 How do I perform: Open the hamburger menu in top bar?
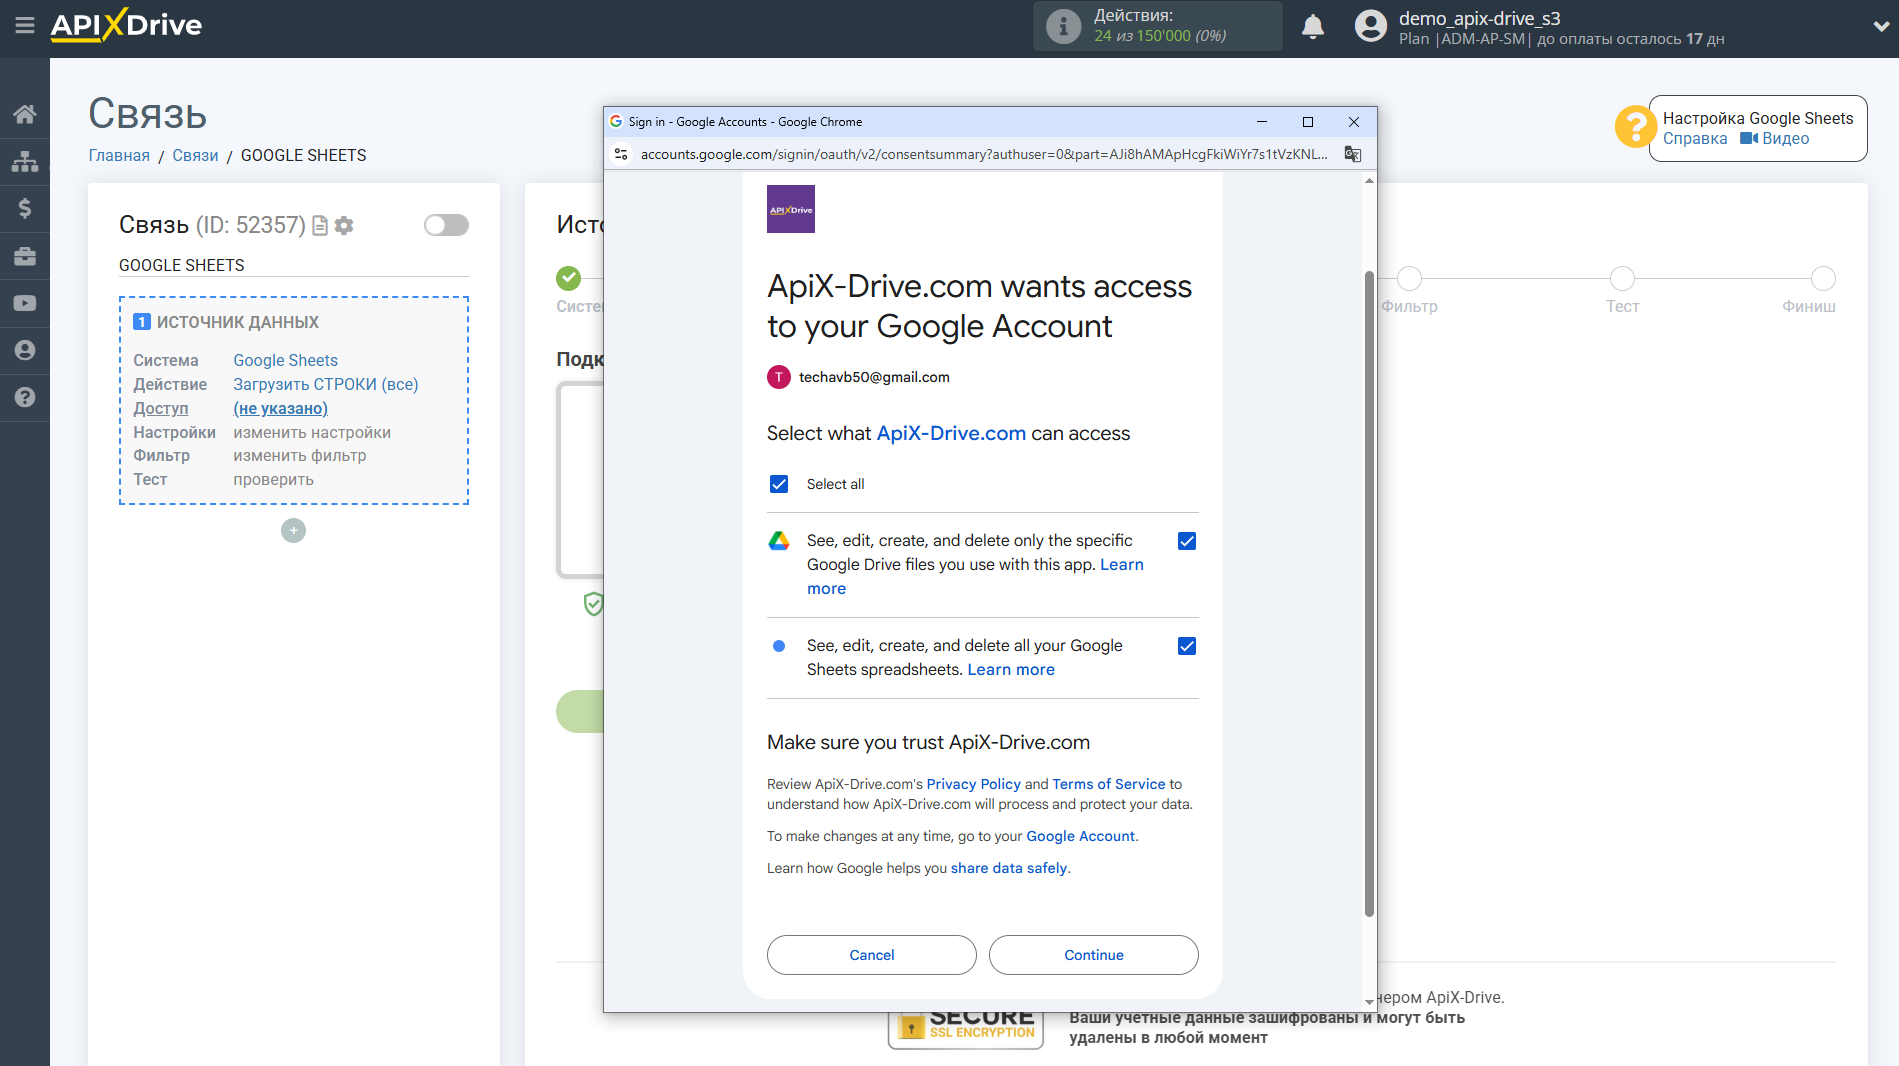click(x=24, y=25)
